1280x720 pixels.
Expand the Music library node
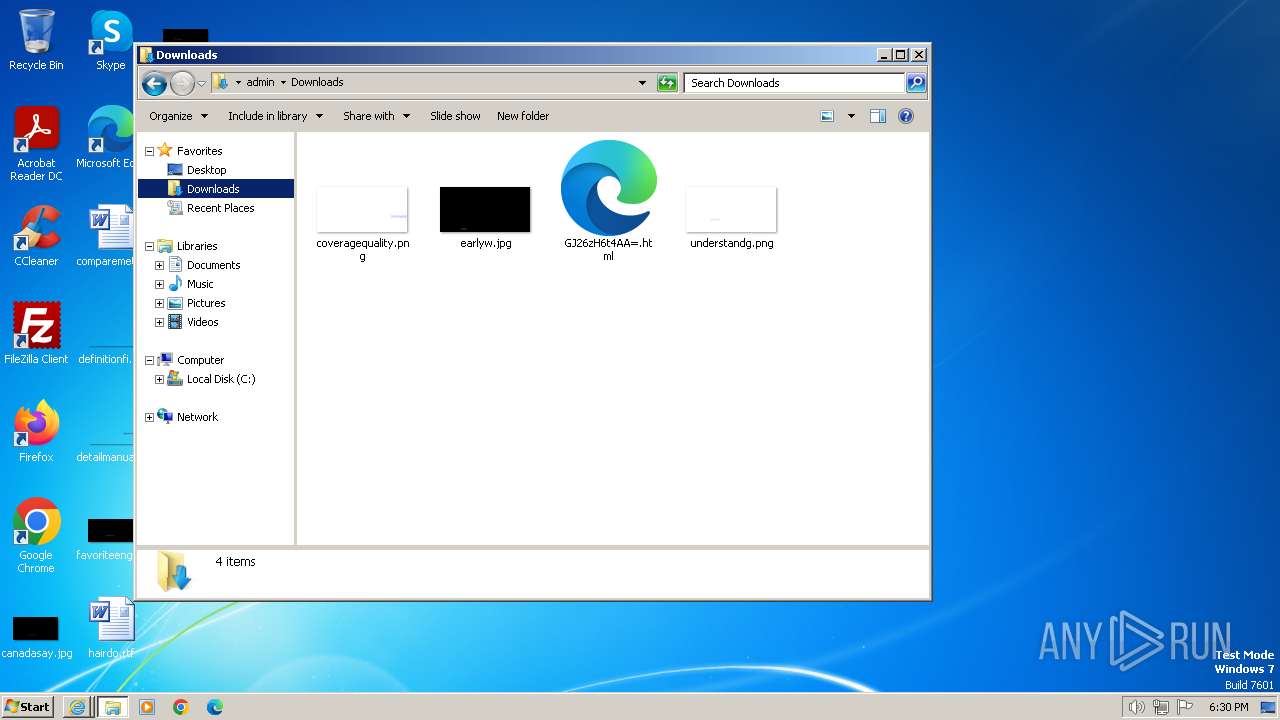click(x=159, y=284)
